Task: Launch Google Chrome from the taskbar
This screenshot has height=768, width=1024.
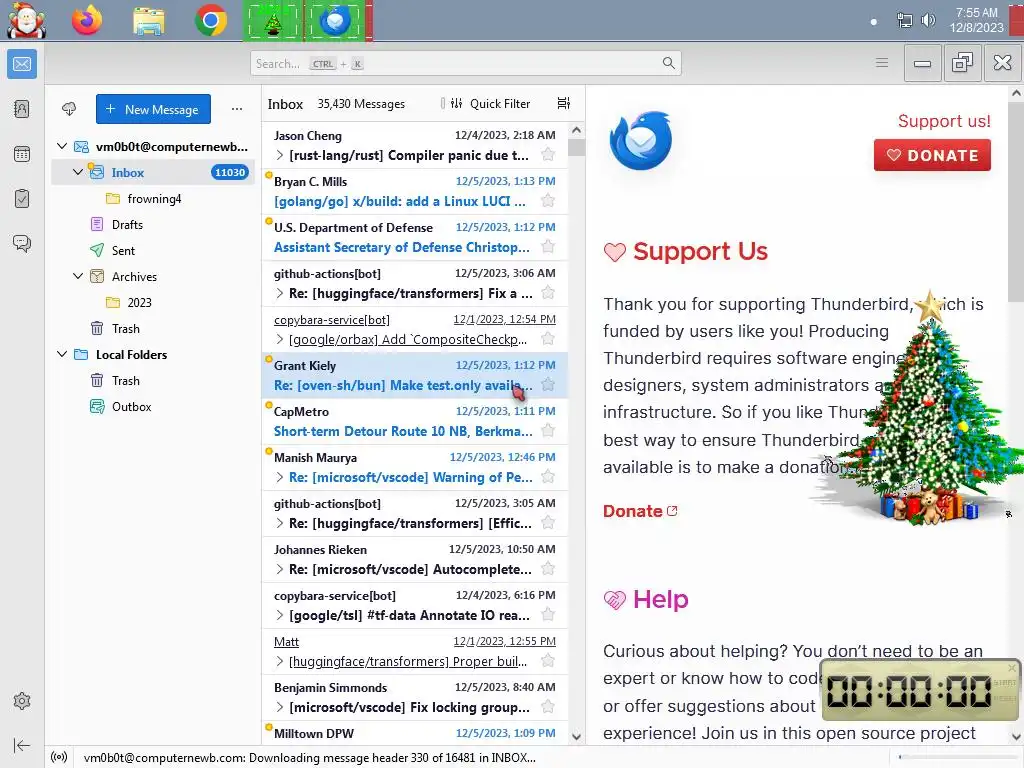Action: [210, 20]
